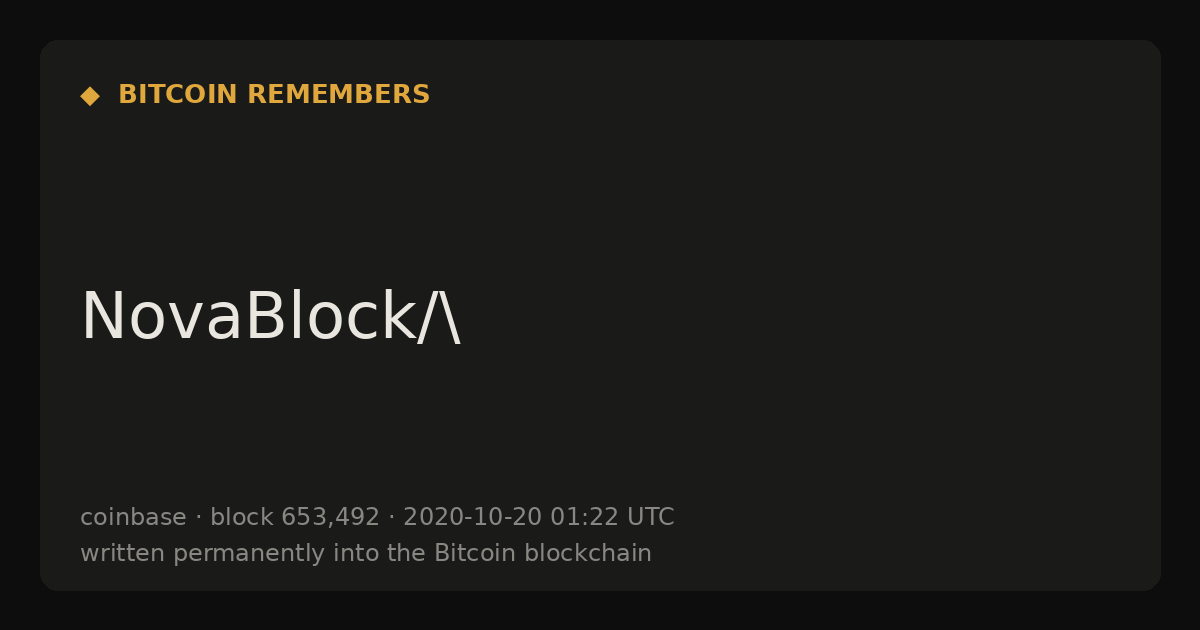Click the 2020-10-20 date text
Image resolution: width=1200 pixels, height=630 pixels.
click(x=472, y=517)
